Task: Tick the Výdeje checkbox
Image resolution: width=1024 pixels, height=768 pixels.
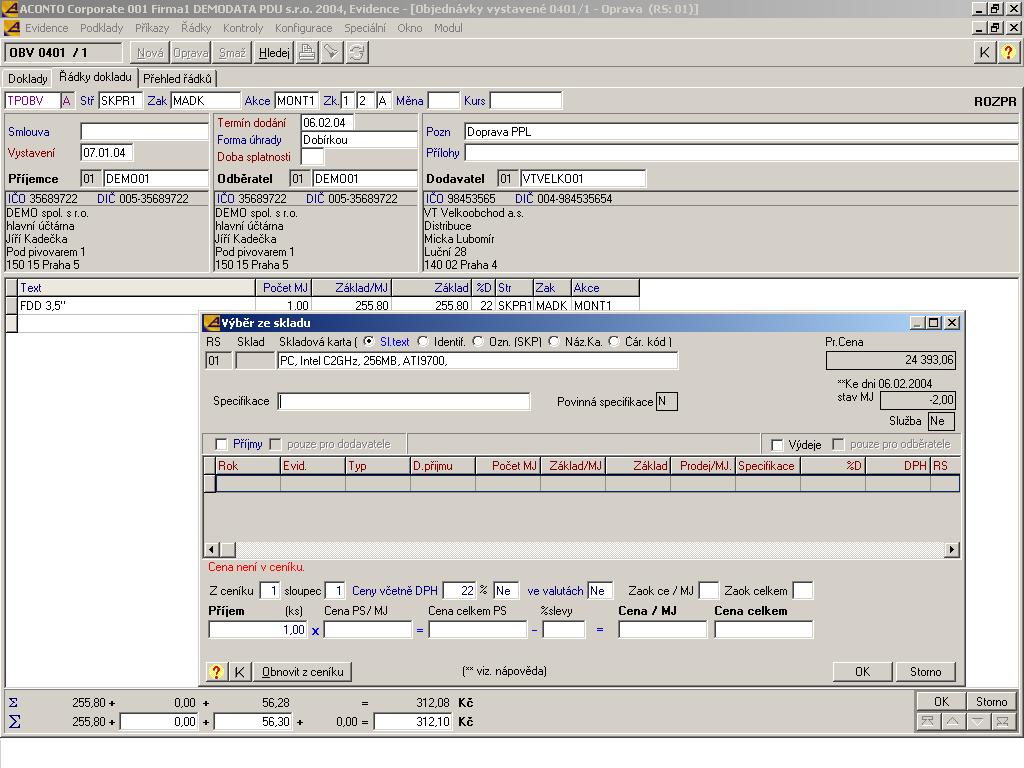Action: 776,444
